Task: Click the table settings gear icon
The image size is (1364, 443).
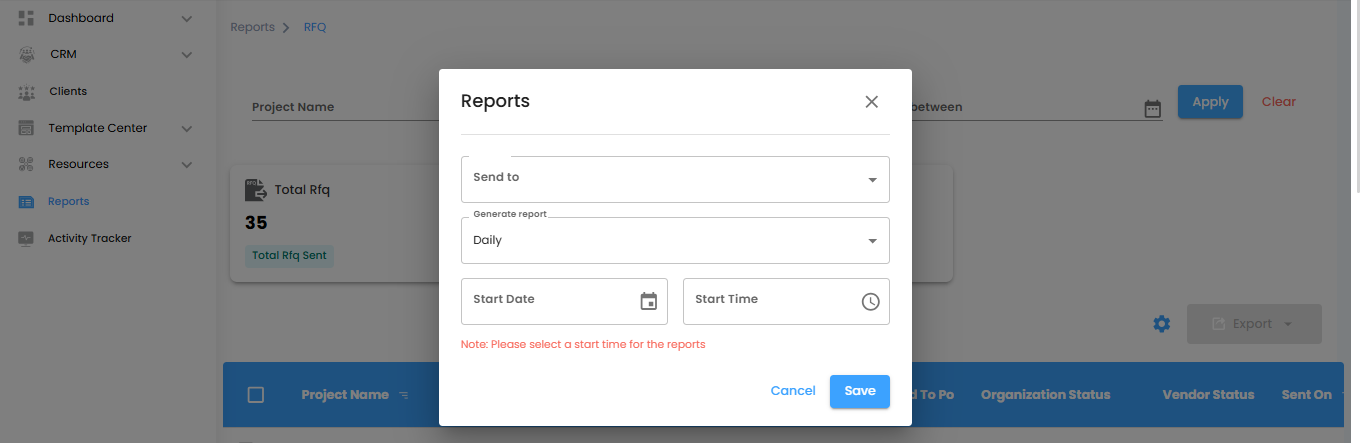Action: coord(1161,324)
